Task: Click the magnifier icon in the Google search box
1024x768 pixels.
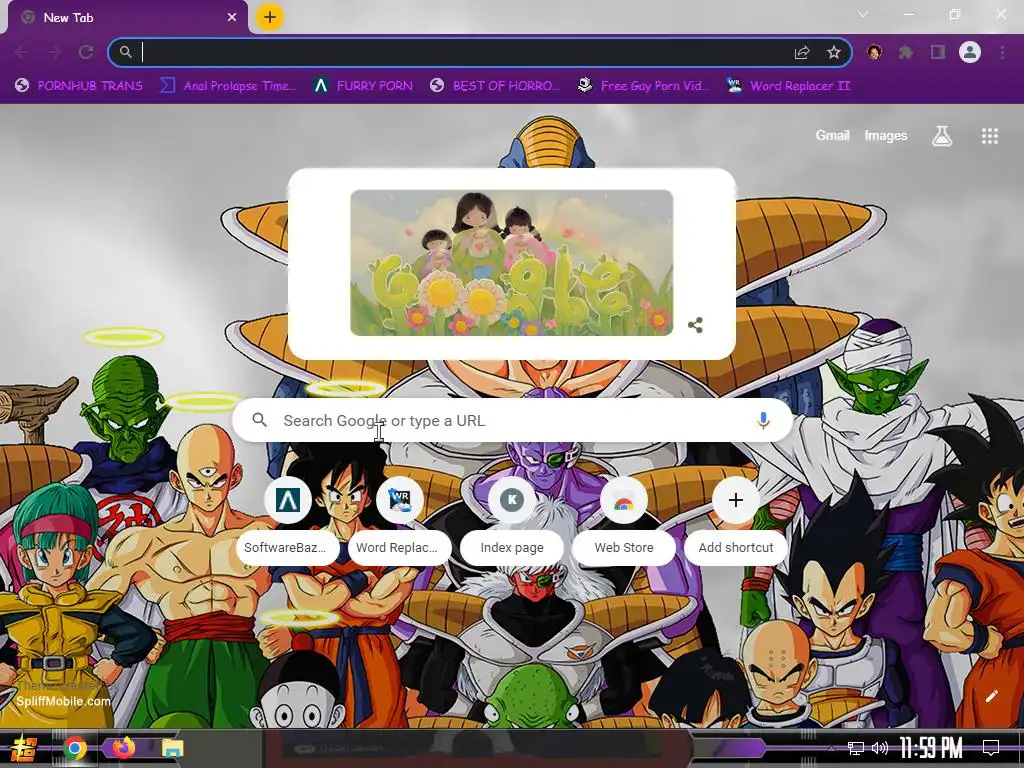Action: [x=259, y=420]
